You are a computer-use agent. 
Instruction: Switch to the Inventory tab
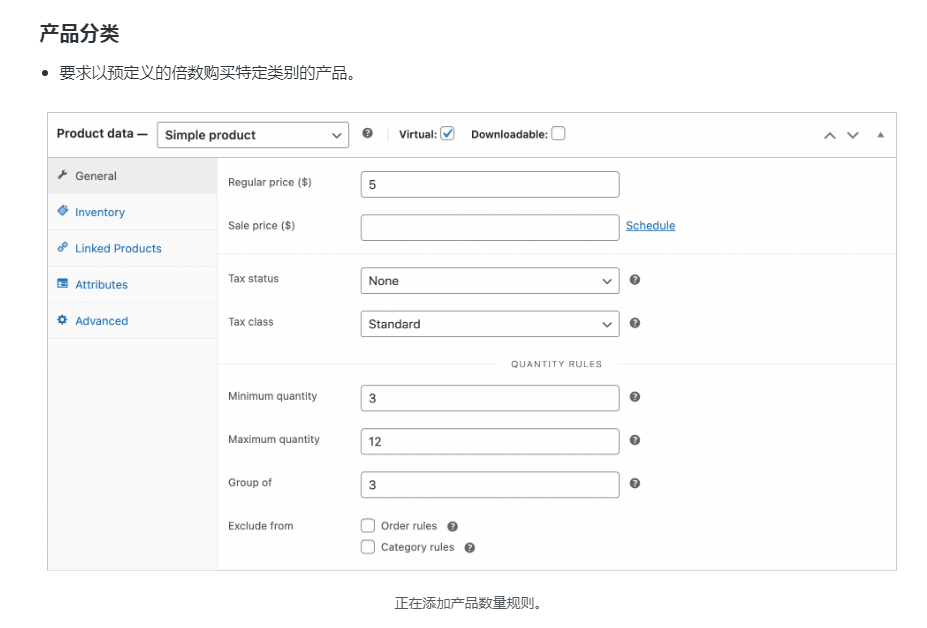point(100,212)
